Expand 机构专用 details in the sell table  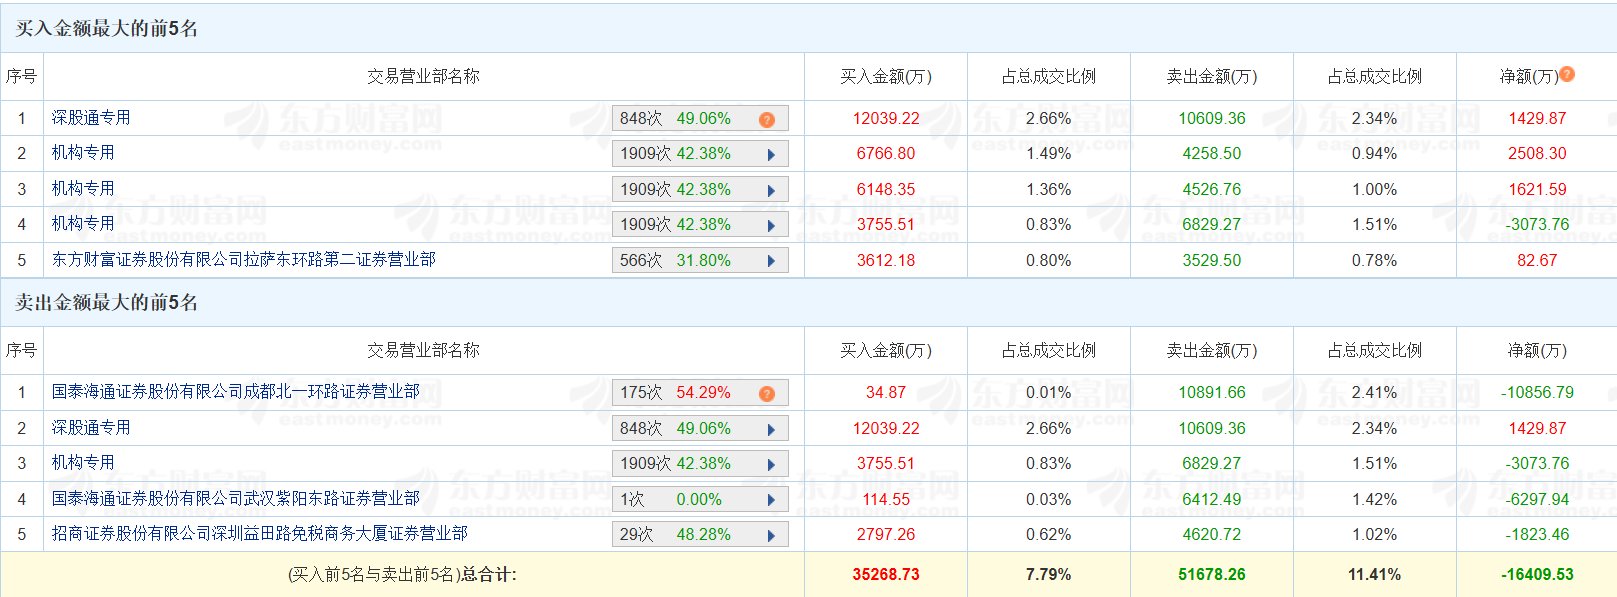771,465
